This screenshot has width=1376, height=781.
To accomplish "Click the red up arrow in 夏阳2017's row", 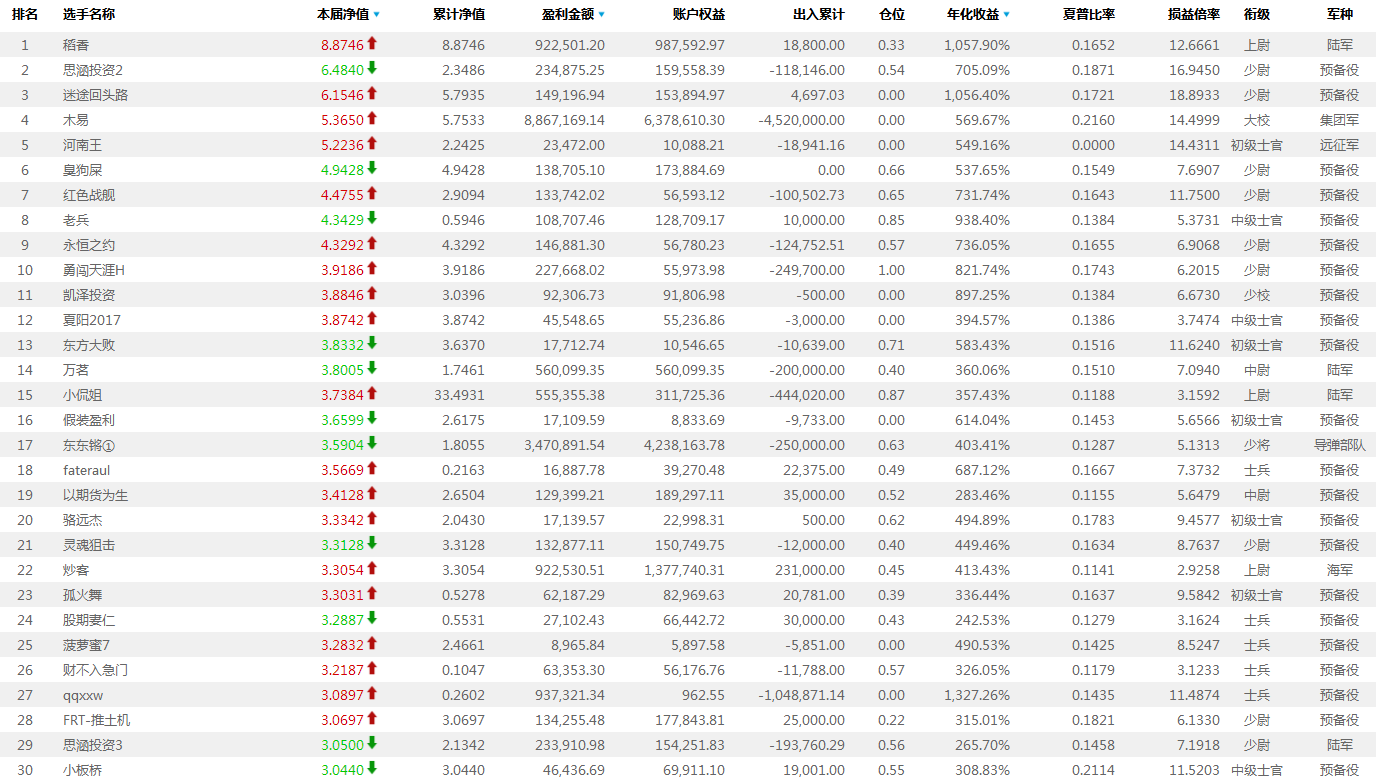I will [x=372, y=318].
